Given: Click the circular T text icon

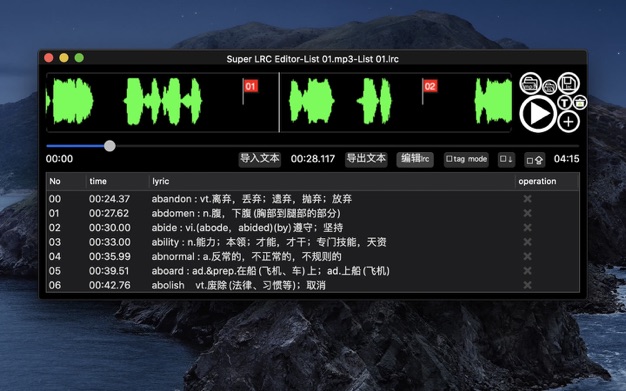Looking at the screenshot, I should [x=565, y=103].
